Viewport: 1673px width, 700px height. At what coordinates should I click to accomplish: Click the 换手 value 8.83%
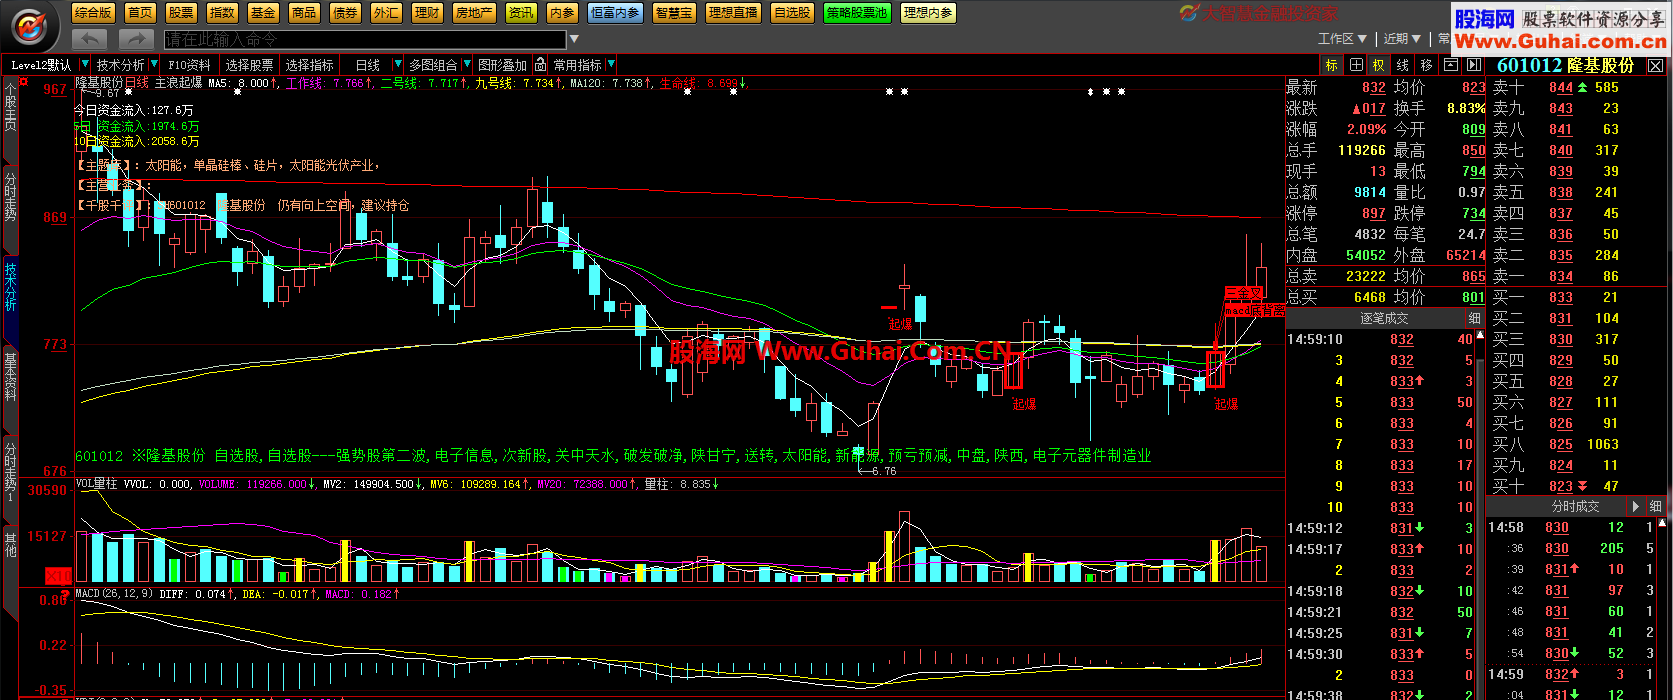click(x=1465, y=108)
